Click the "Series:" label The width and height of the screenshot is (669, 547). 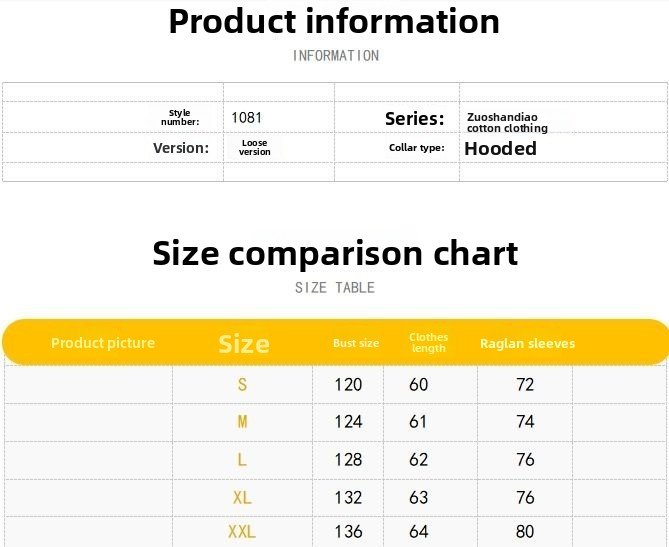(414, 119)
